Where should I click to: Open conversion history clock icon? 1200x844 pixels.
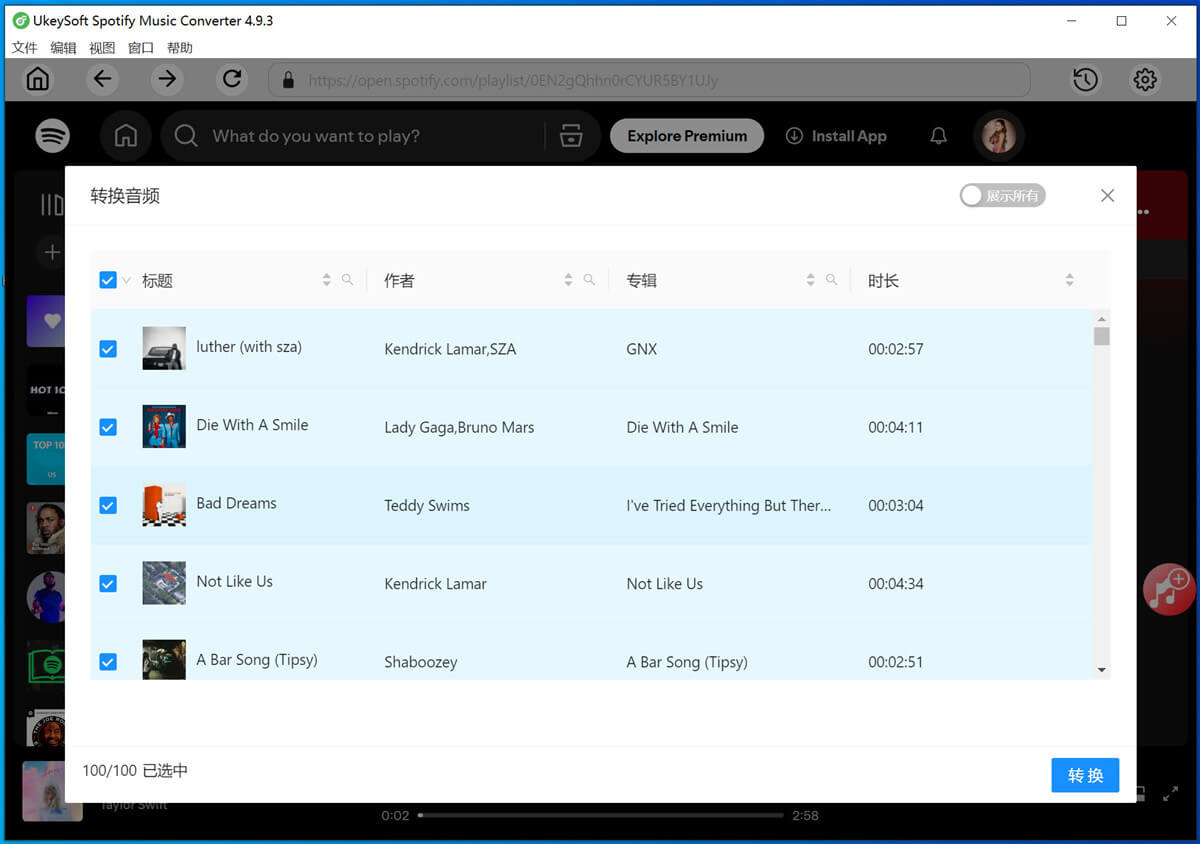tap(1086, 80)
